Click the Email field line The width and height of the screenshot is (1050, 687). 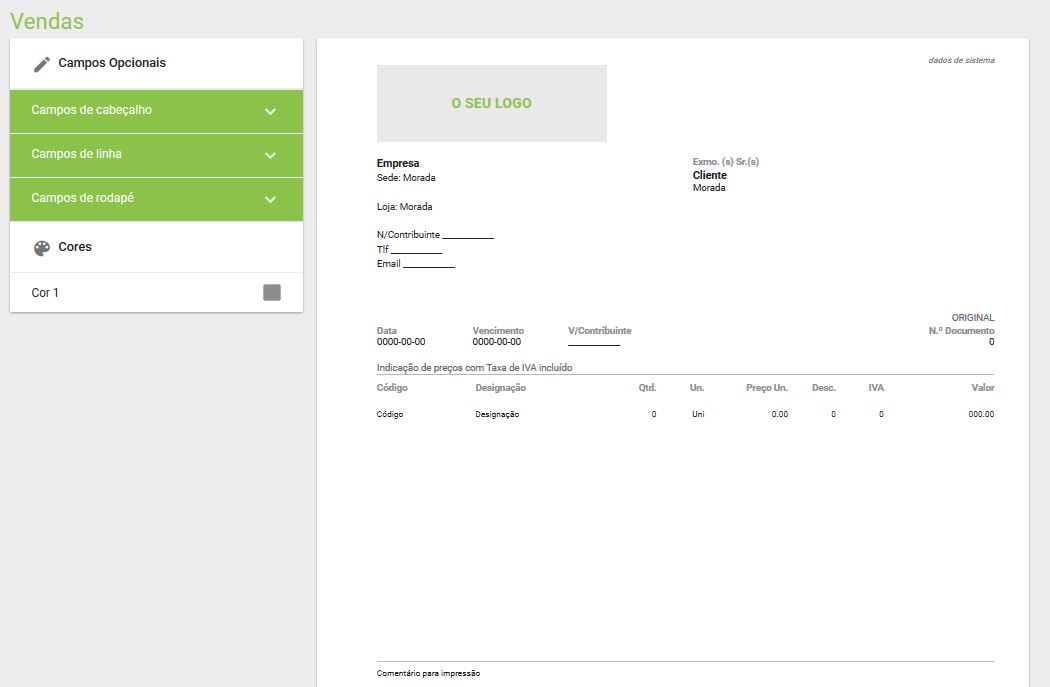pos(415,264)
